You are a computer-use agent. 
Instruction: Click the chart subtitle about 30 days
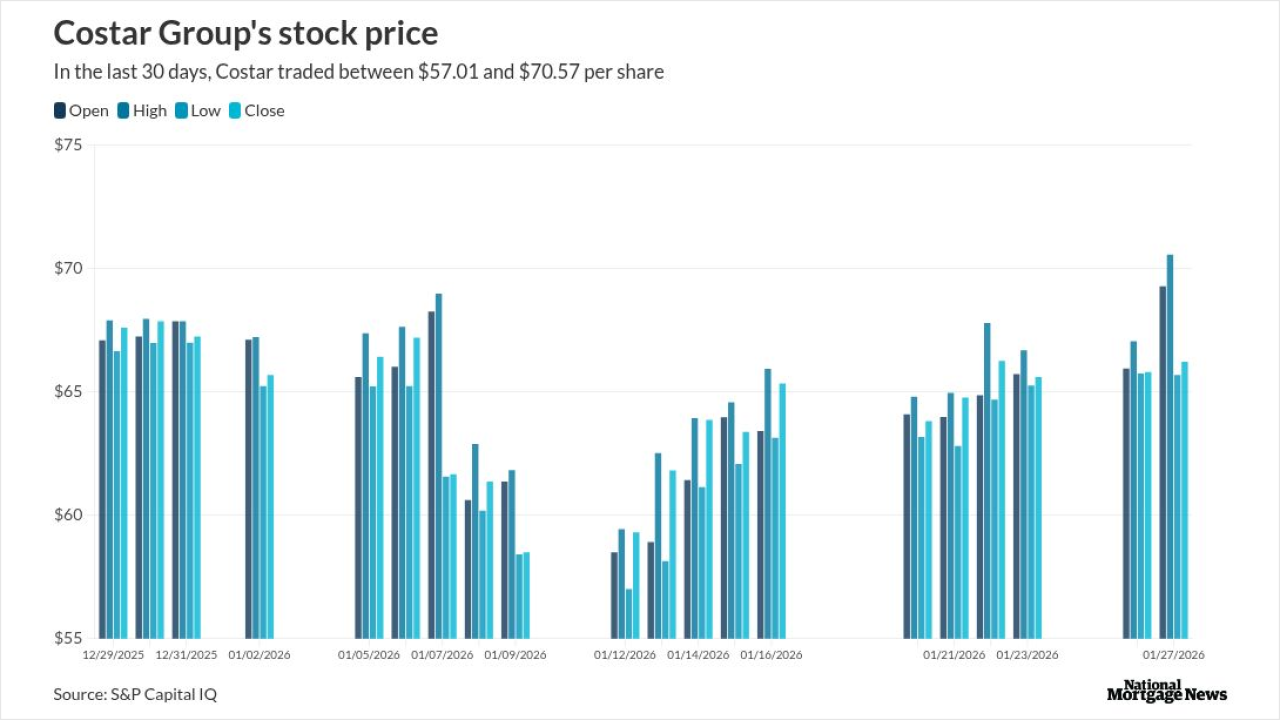(x=358, y=72)
